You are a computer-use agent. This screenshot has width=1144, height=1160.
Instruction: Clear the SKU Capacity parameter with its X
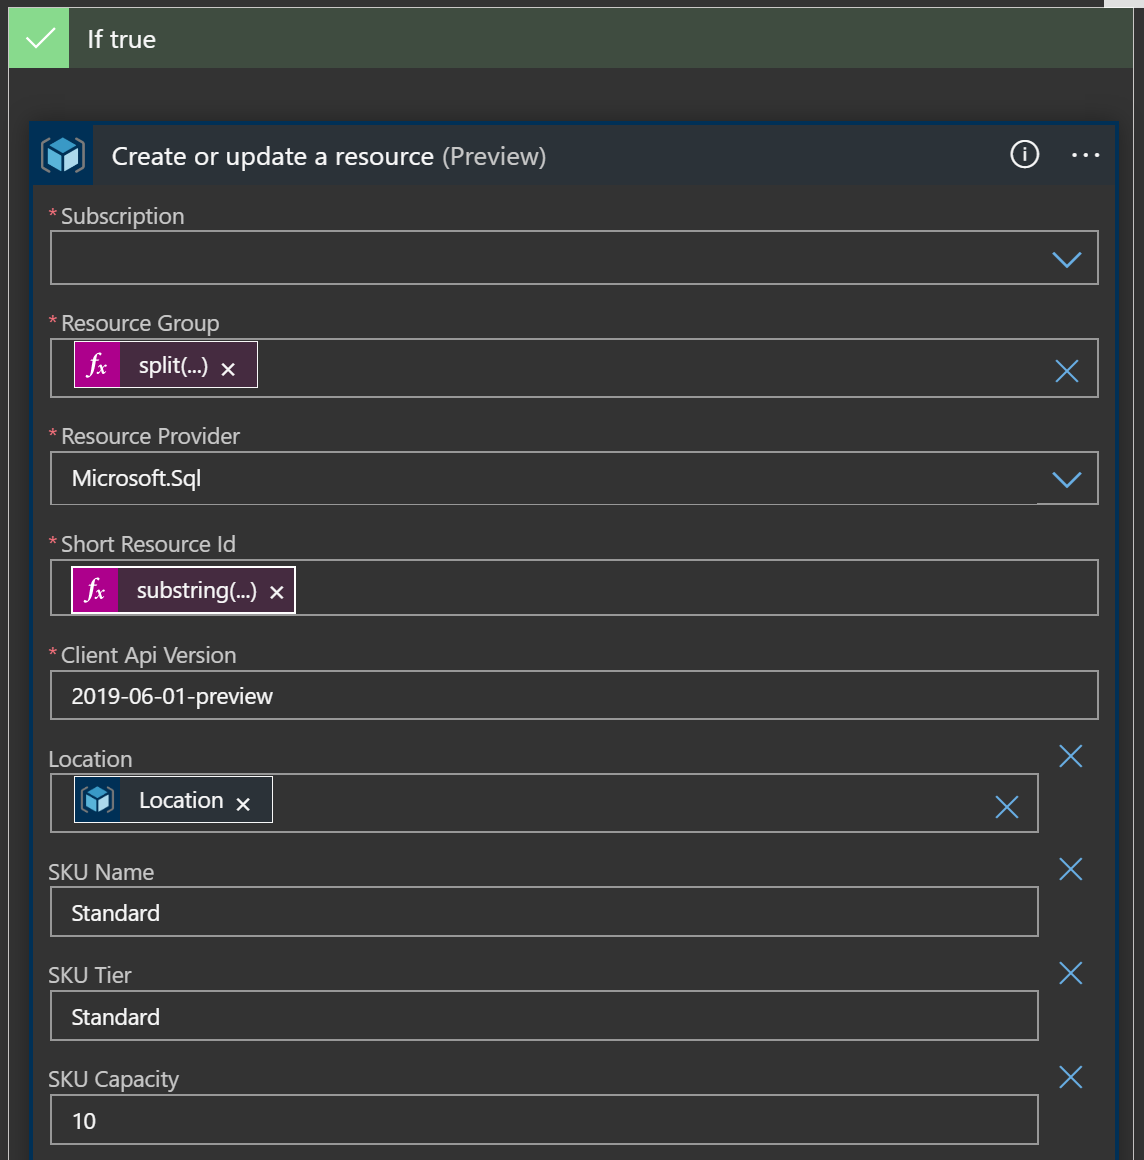[x=1070, y=1077]
